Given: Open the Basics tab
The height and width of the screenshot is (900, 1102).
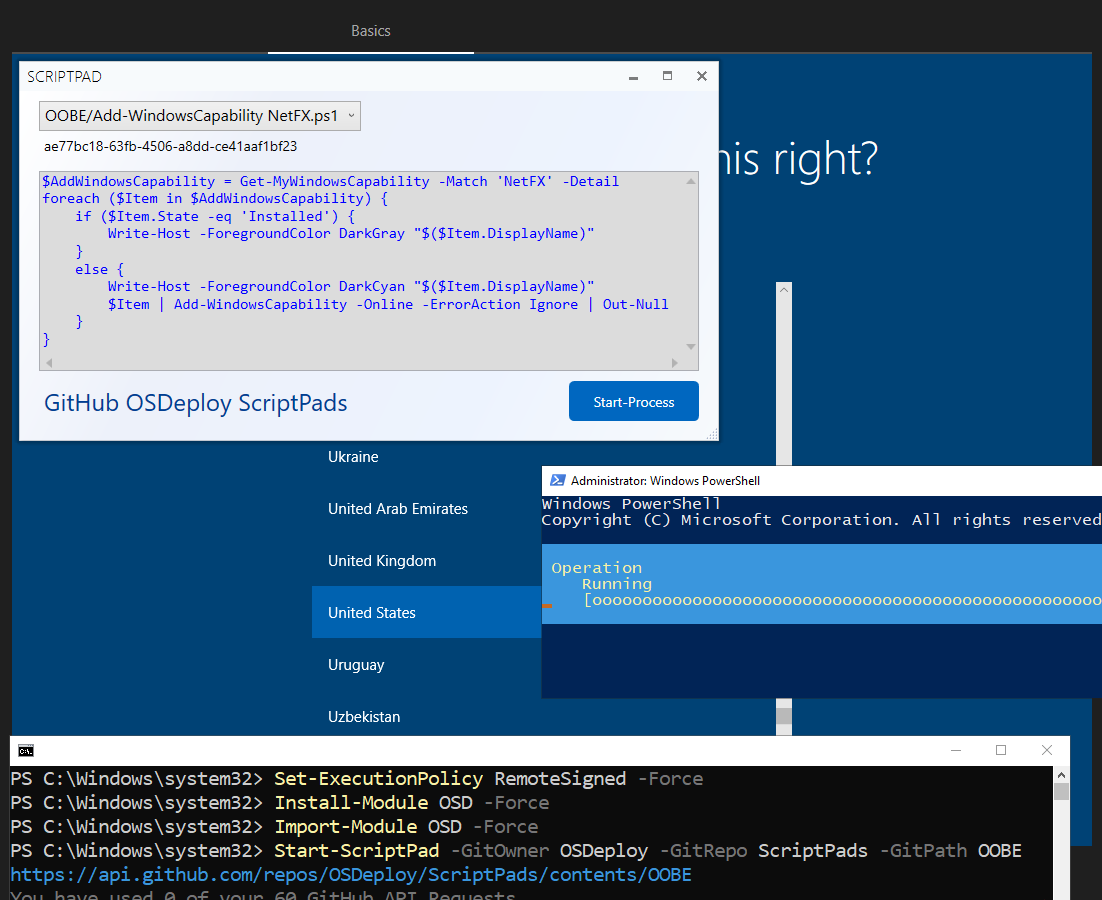Looking at the screenshot, I should pos(370,31).
